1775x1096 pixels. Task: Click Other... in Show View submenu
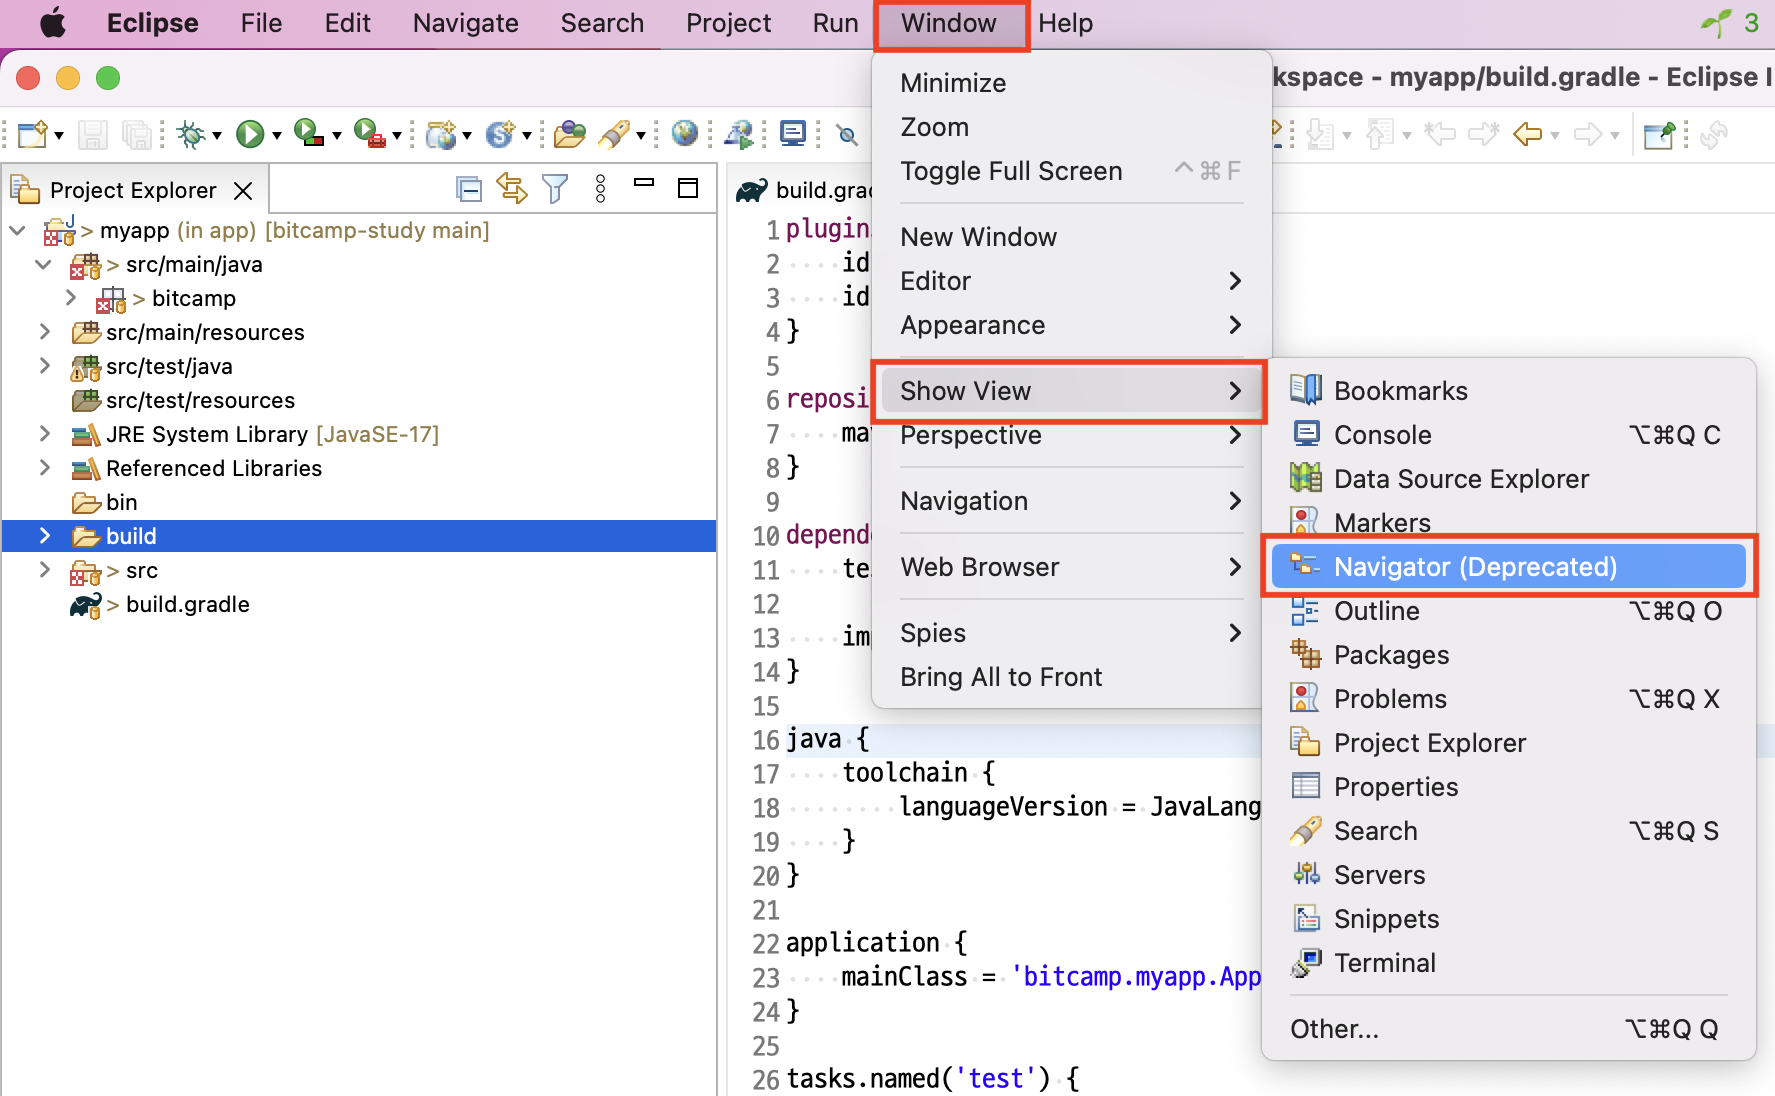(1509, 1029)
